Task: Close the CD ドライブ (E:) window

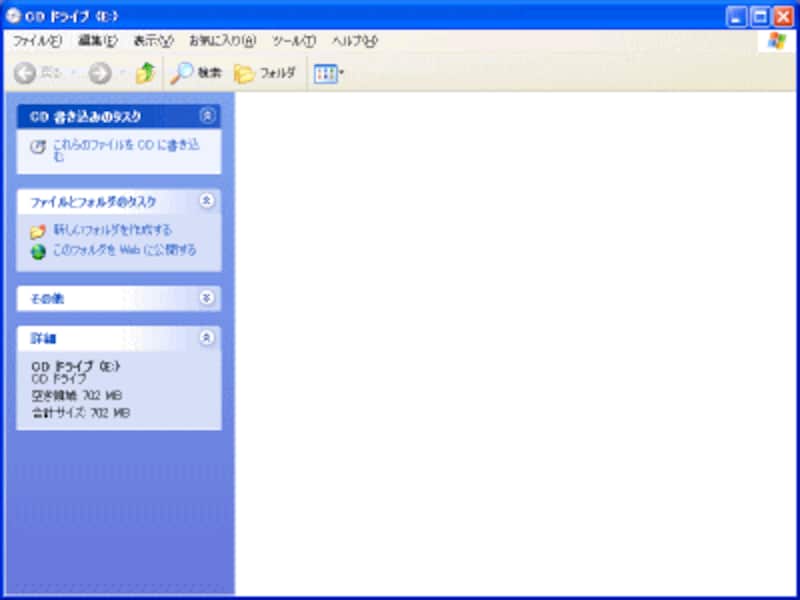Action: tap(783, 17)
